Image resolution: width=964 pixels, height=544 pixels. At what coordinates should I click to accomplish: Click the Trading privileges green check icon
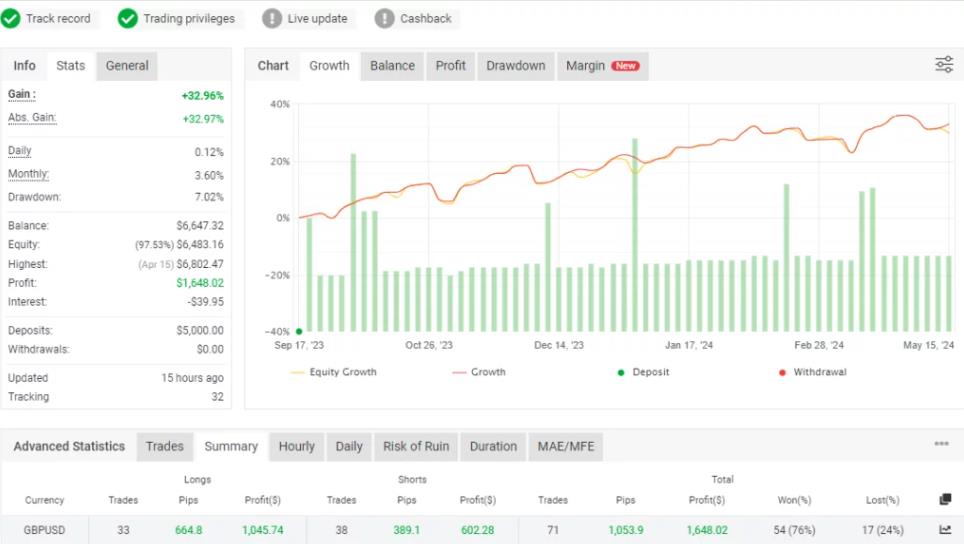128,18
